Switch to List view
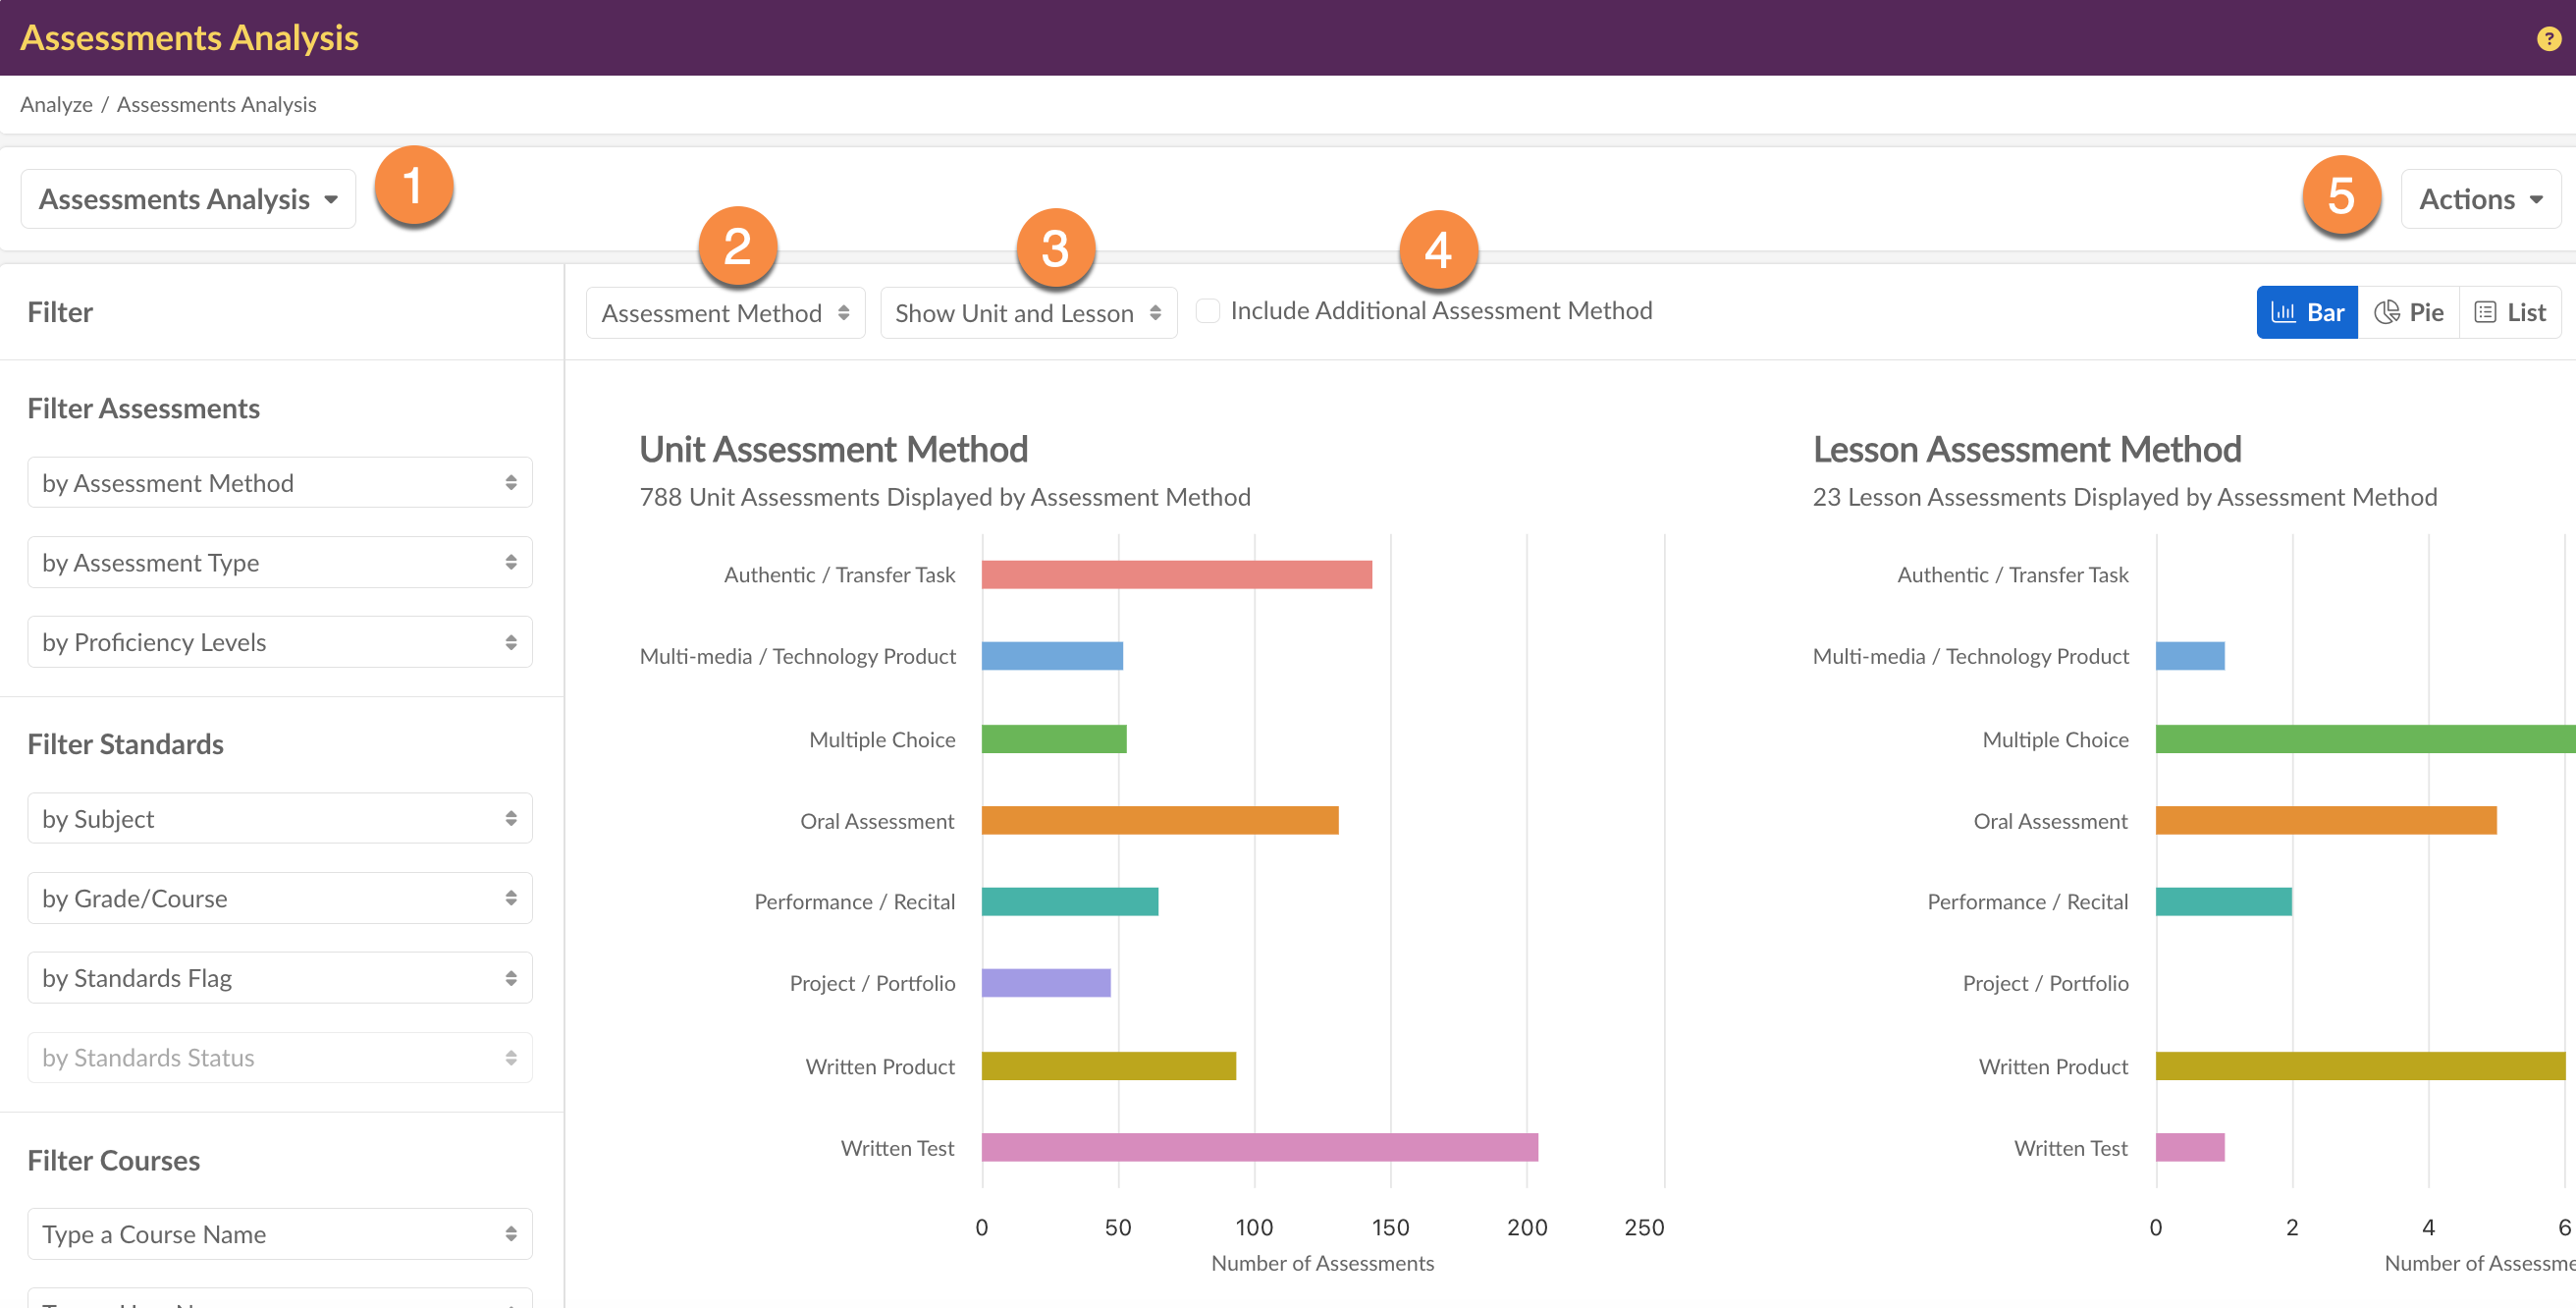Viewport: 2576px width, 1308px height. (x=2509, y=313)
